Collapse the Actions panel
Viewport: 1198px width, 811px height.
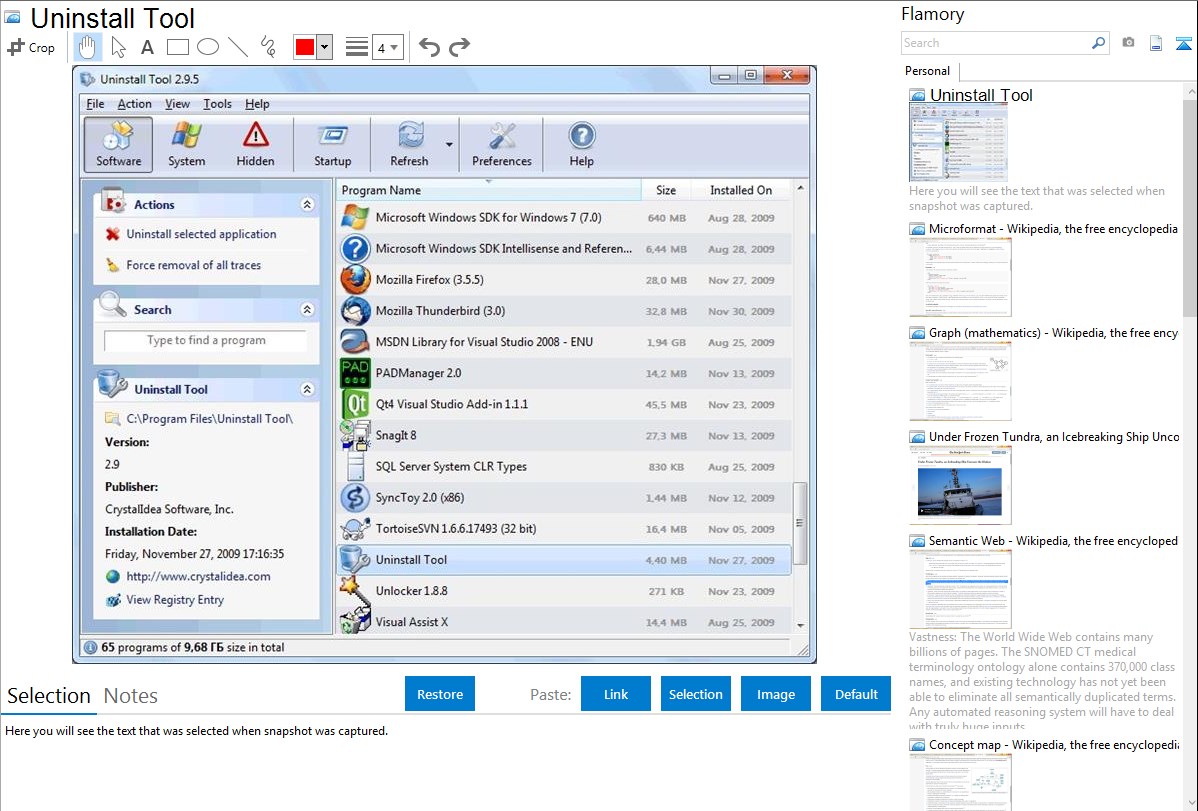tap(307, 204)
